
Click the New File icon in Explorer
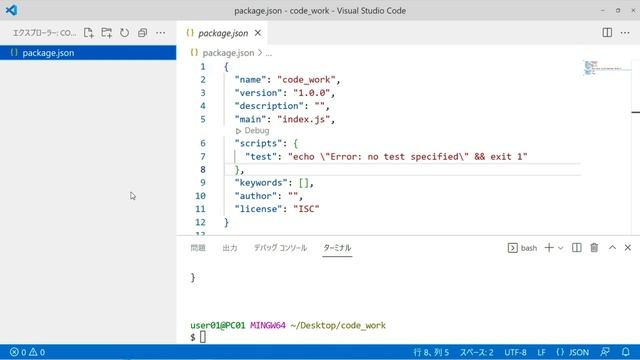tap(89, 33)
